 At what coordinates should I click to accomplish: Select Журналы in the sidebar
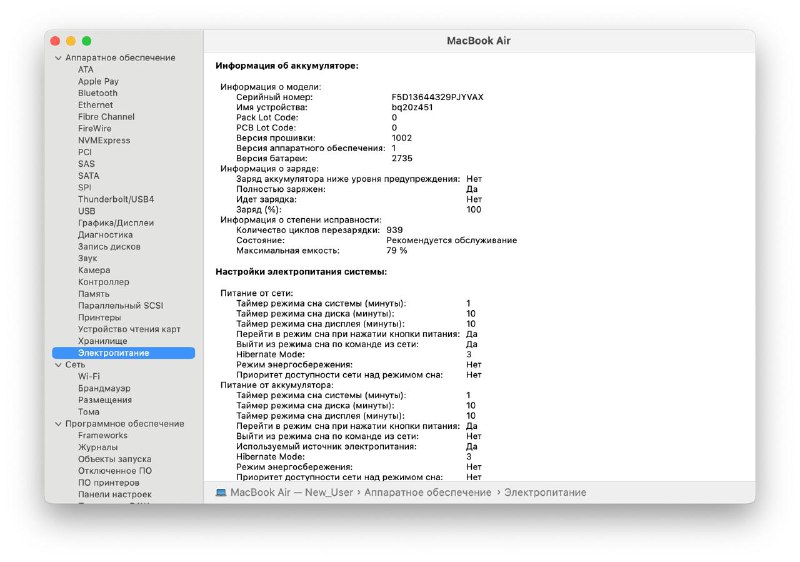click(98, 447)
